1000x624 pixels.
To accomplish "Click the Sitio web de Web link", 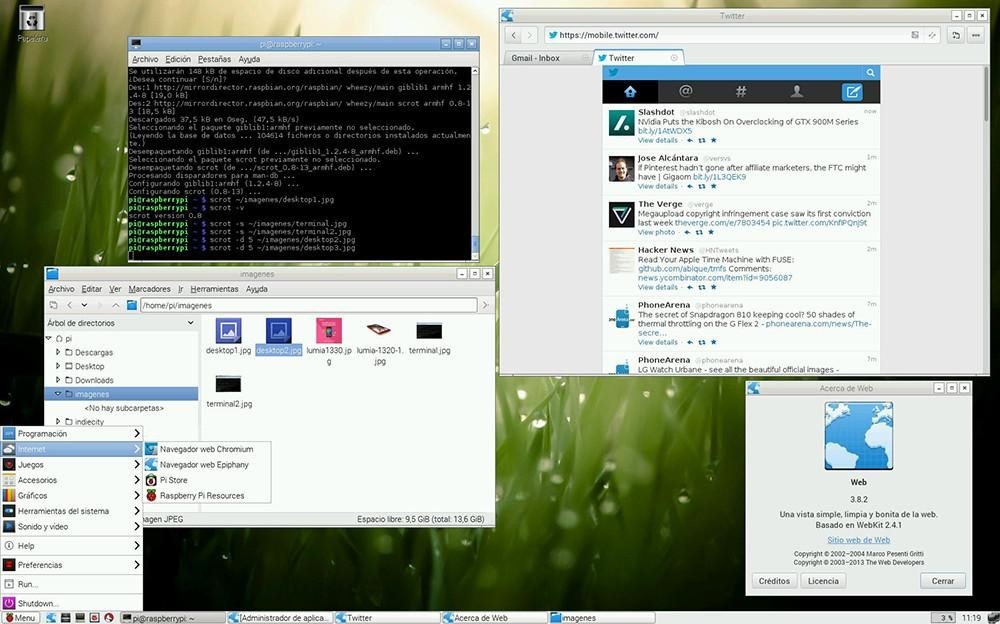I will pos(858,539).
